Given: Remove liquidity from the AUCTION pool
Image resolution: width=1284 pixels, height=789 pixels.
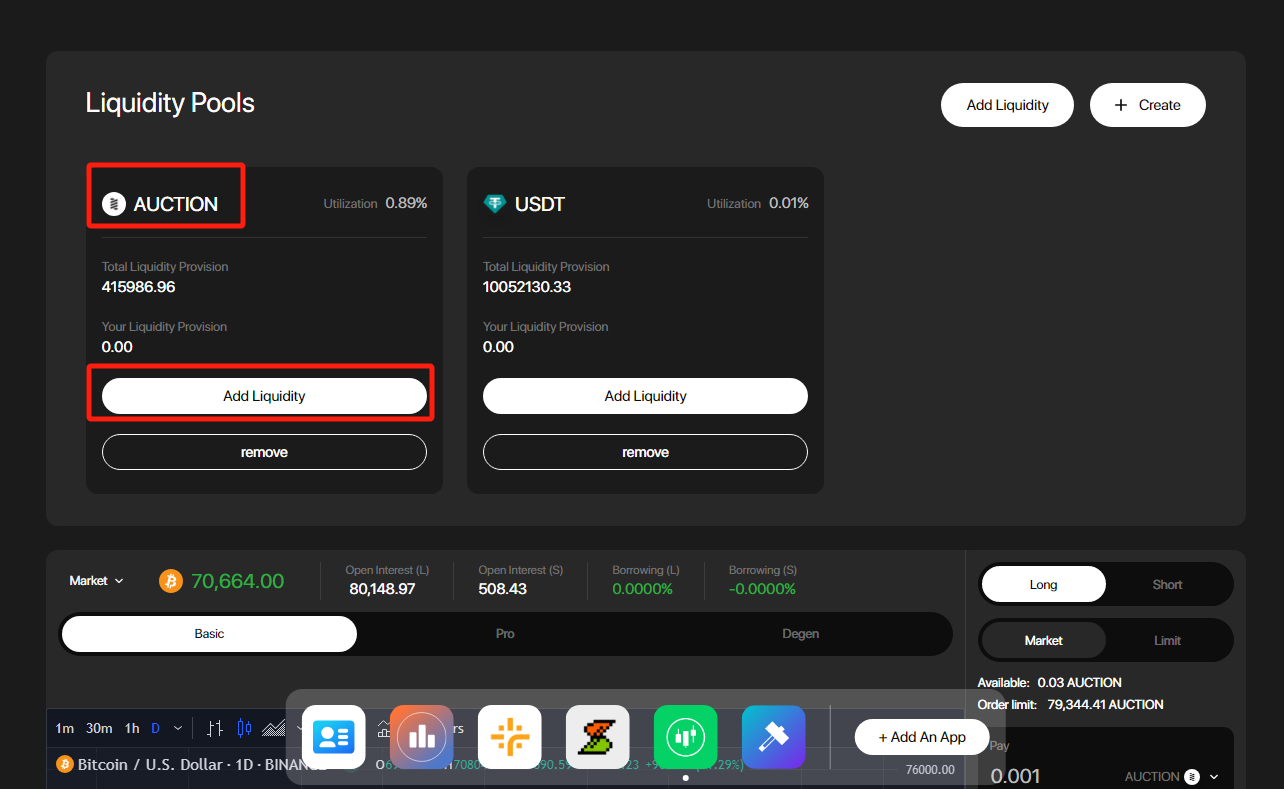Looking at the screenshot, I should point(264,452).
